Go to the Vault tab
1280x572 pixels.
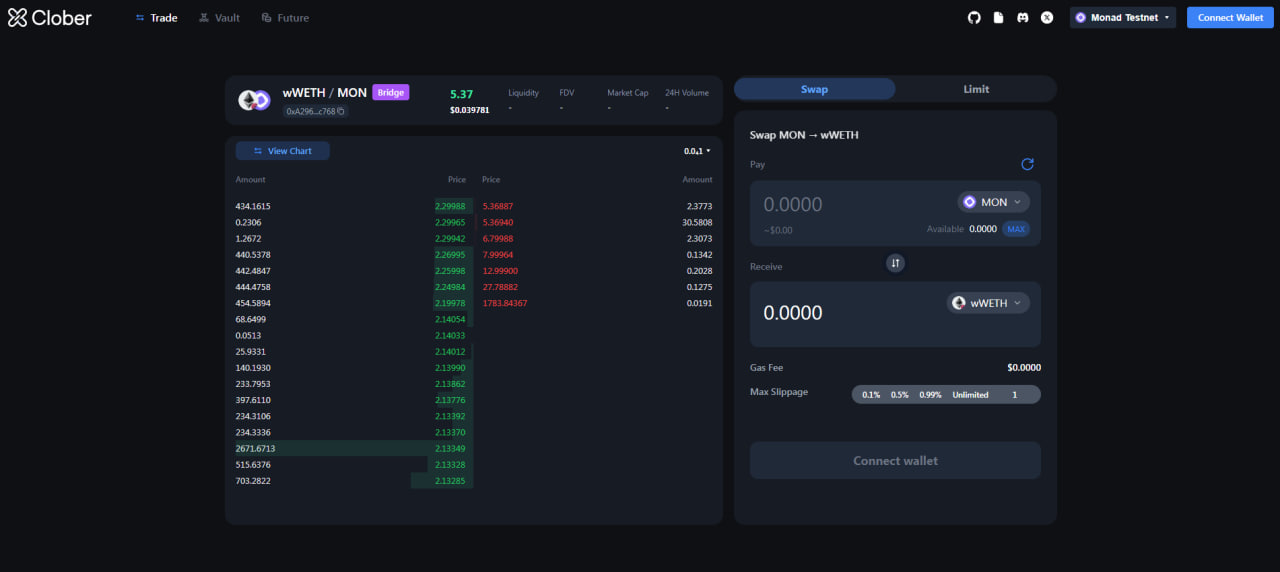coord(219,18)
